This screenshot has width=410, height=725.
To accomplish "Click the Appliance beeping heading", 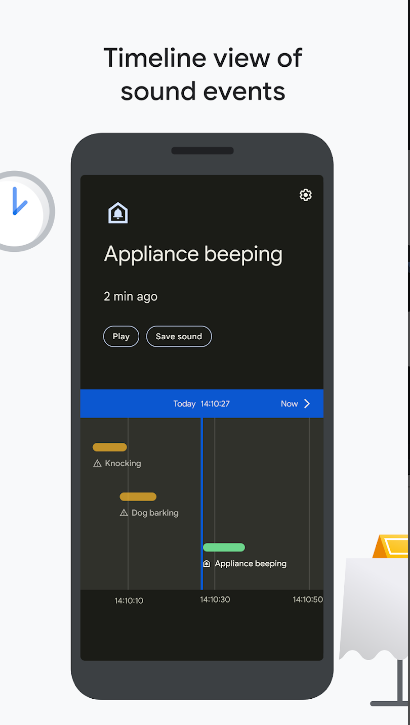I will (x=193, y=254).
